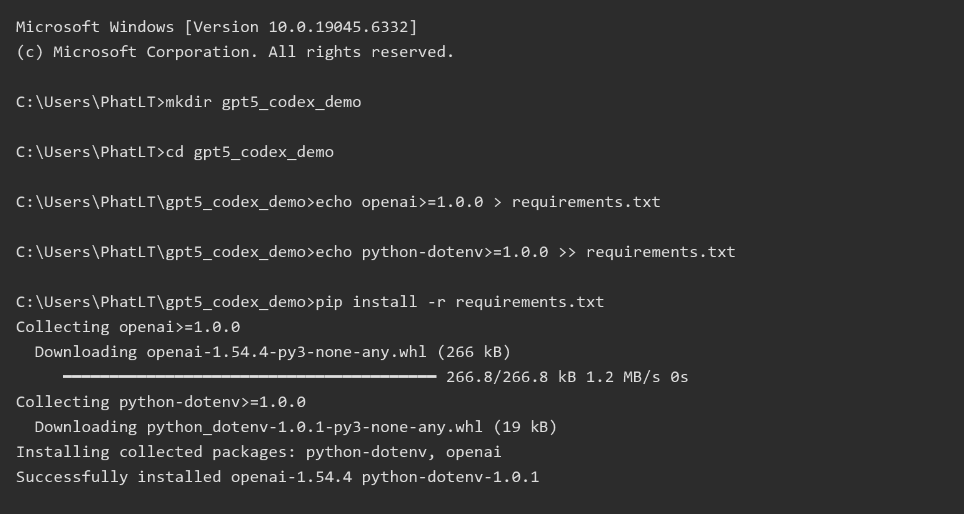
Task: Click the download progress bar
Action: tap(249, 377)
